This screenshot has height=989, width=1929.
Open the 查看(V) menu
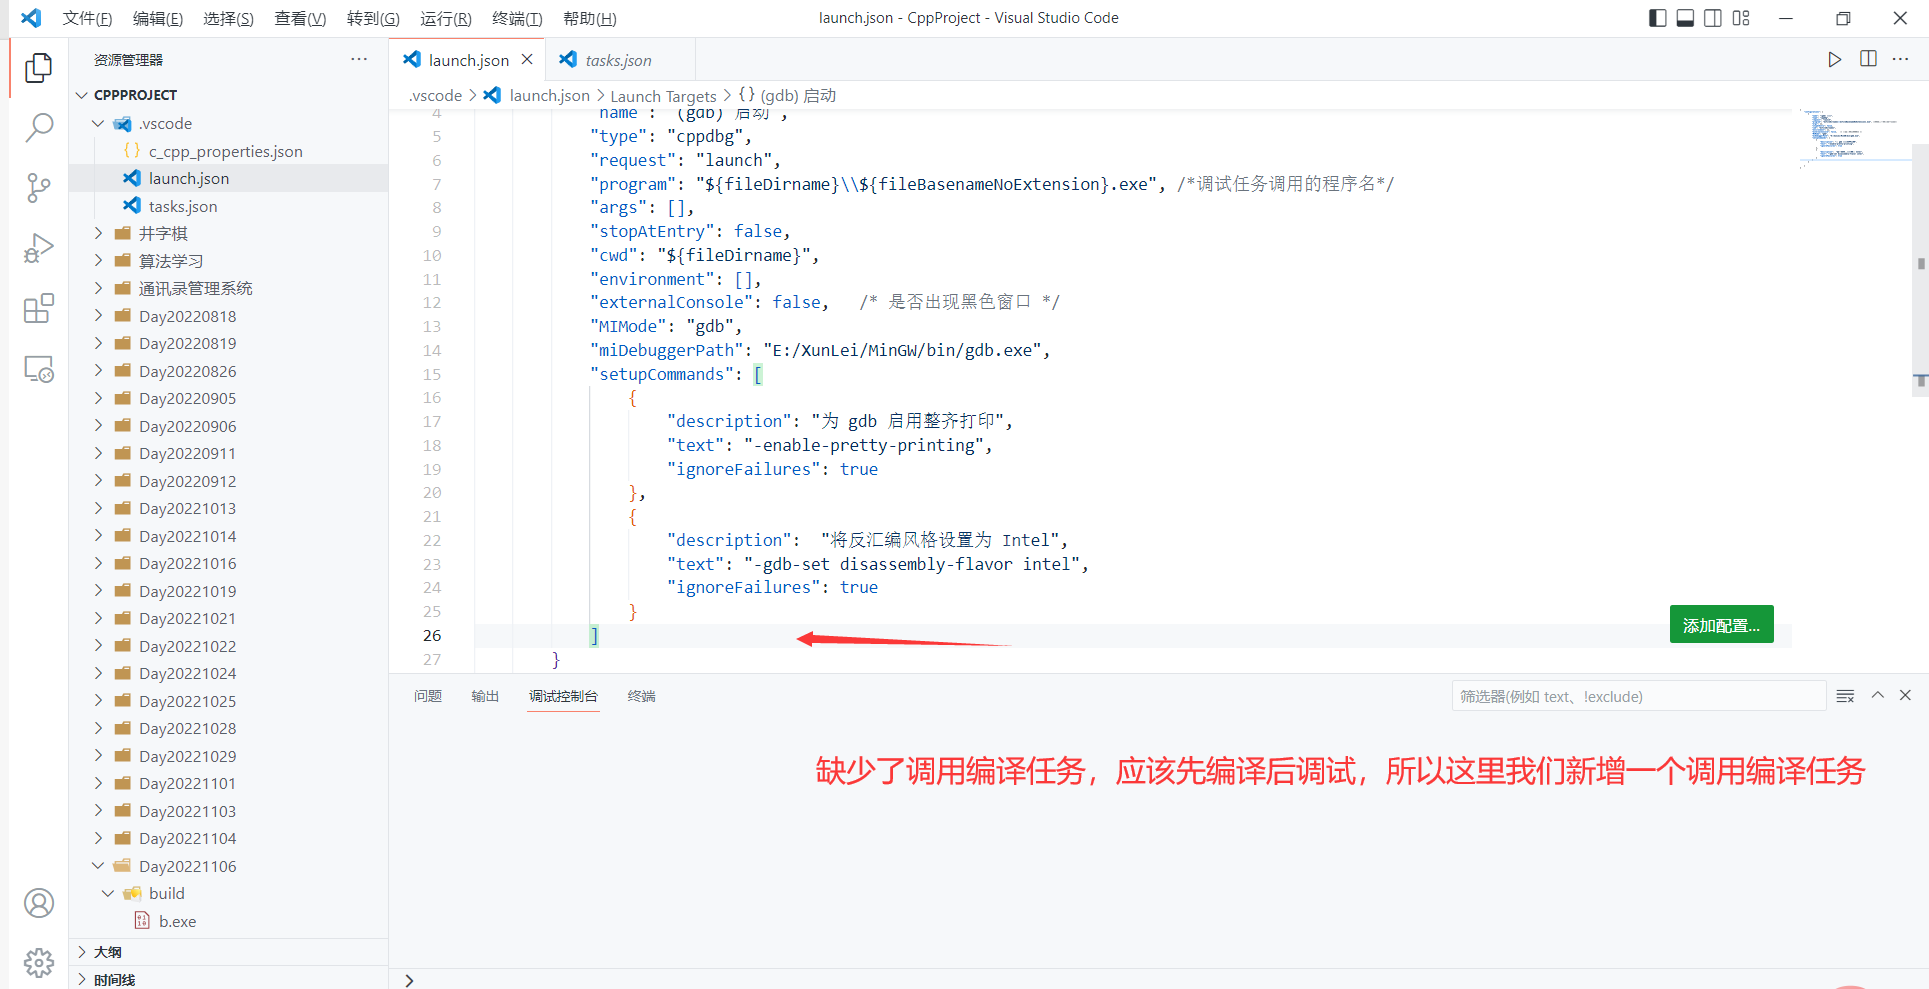click(x=300, y=18)
